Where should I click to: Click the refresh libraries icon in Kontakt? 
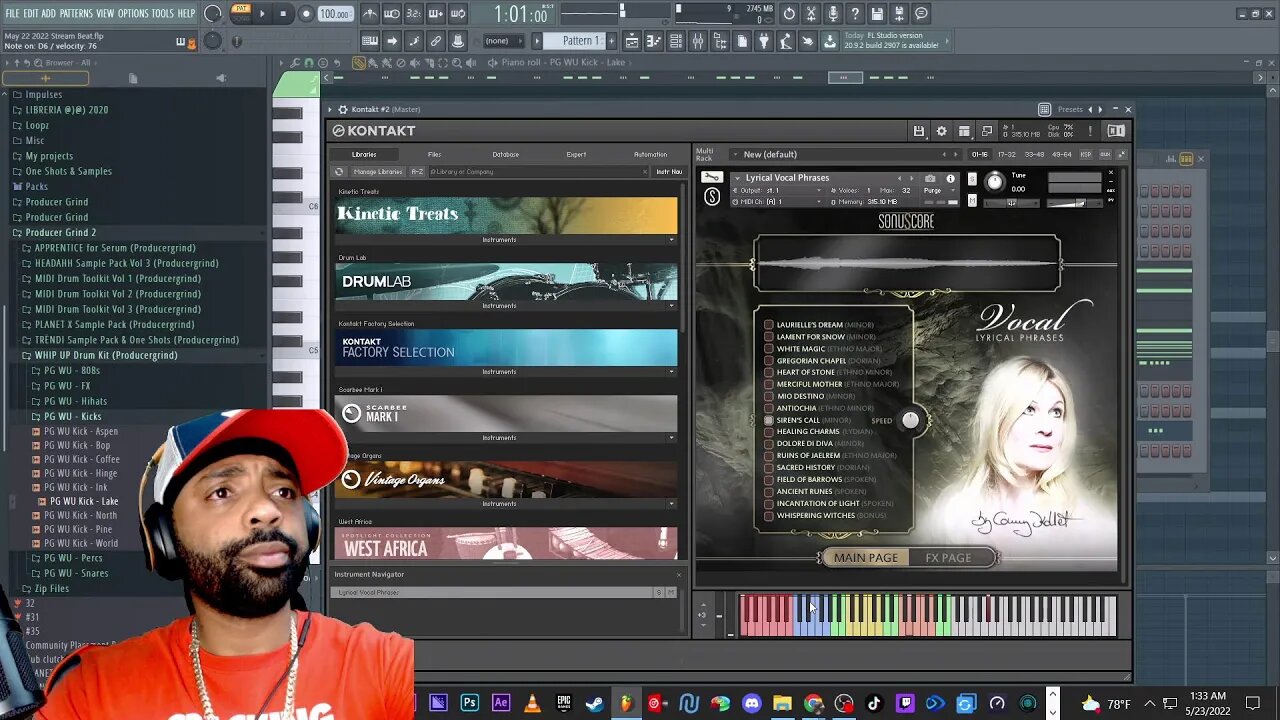(x=339, y=172)
